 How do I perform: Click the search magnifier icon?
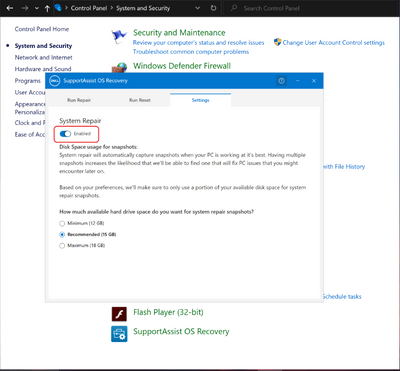click(x=234, y=8)
